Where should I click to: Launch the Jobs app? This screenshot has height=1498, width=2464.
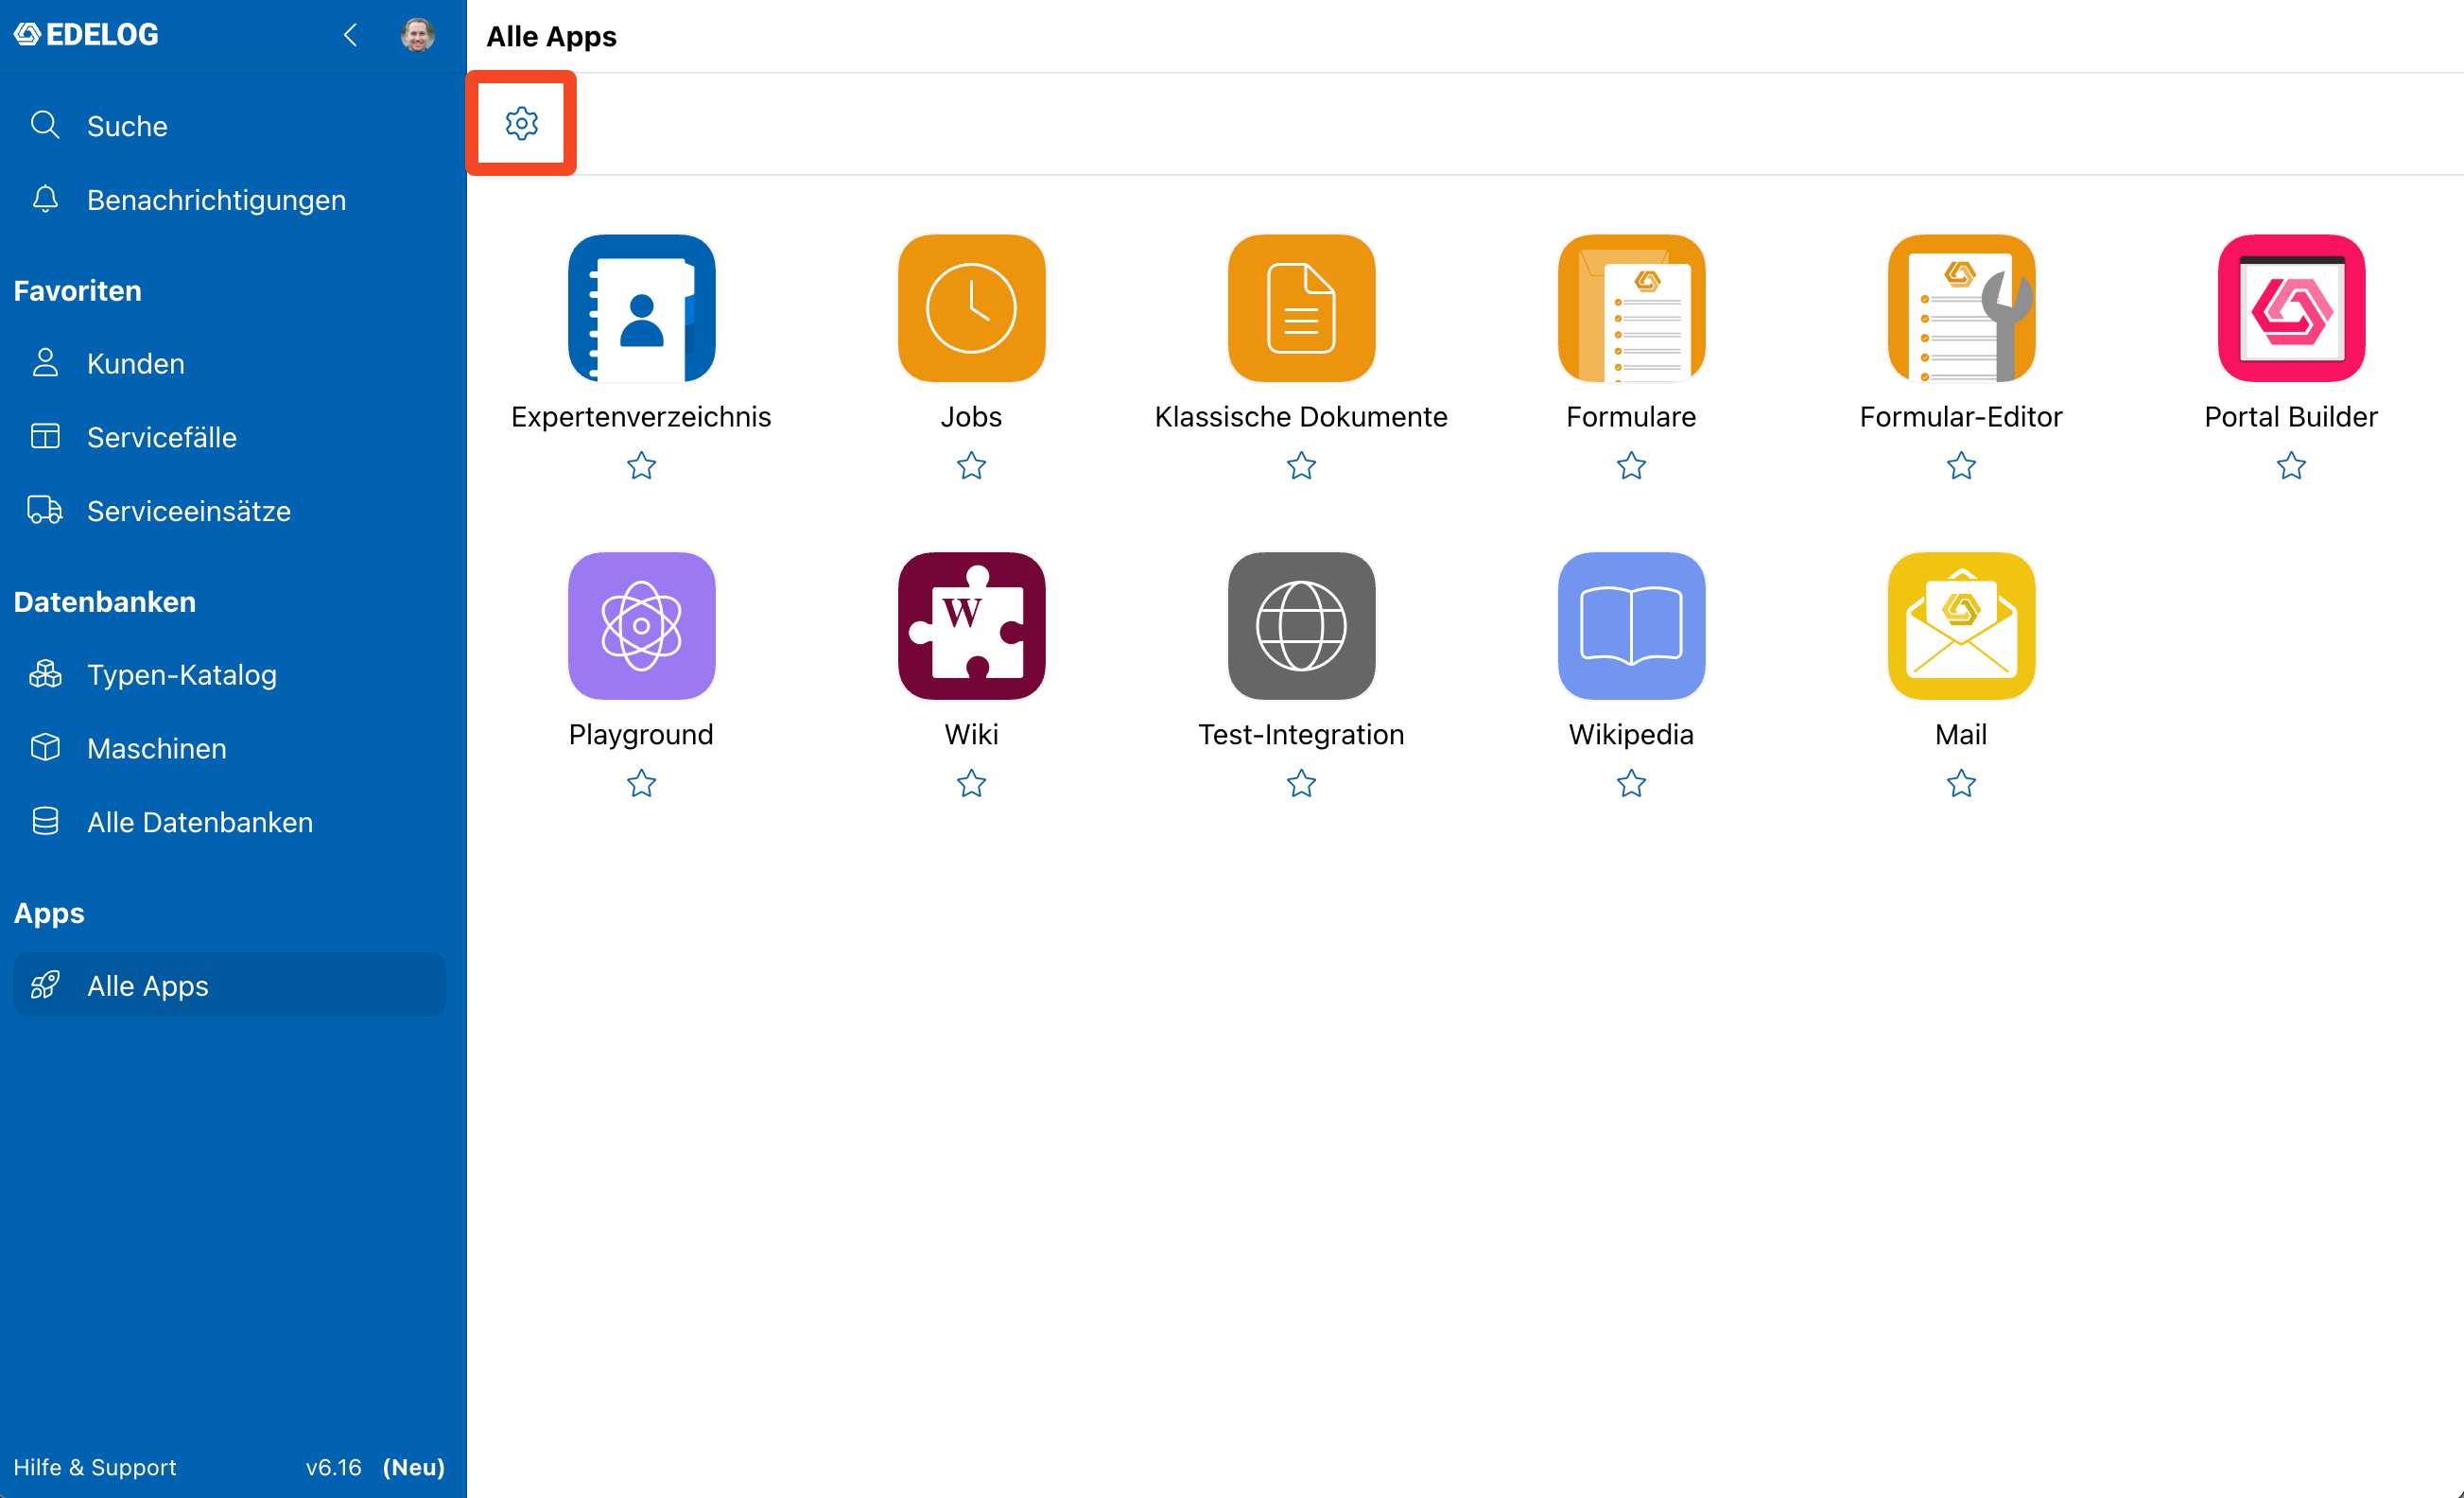[971, 308]
